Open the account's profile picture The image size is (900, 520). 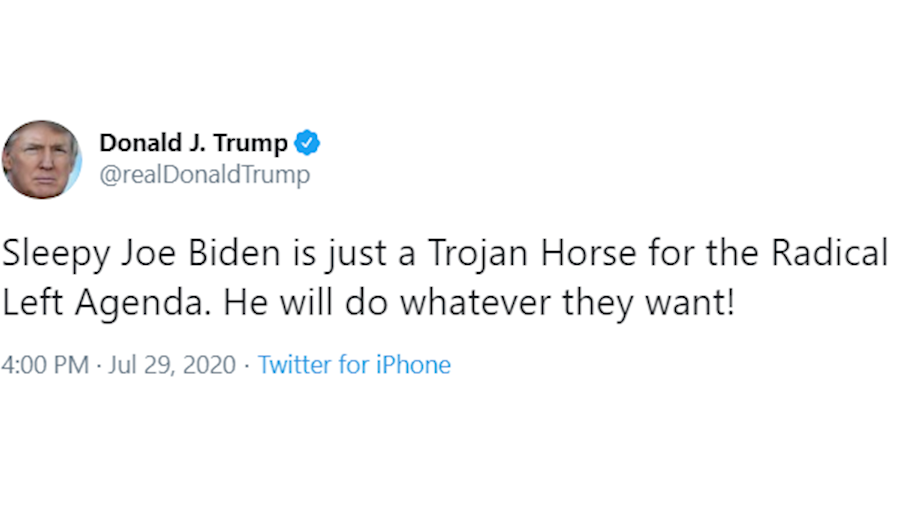click(42, 159)
